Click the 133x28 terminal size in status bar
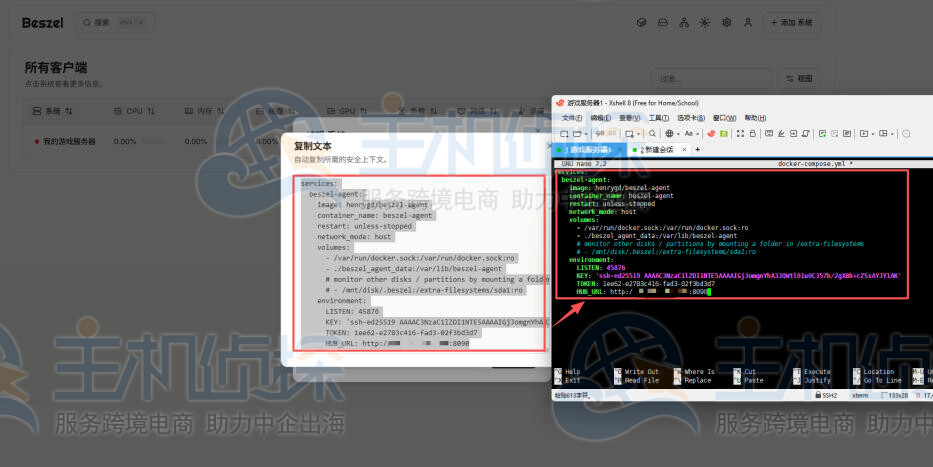This screenshot has height=467, width=933. click(x=894, y=395)
